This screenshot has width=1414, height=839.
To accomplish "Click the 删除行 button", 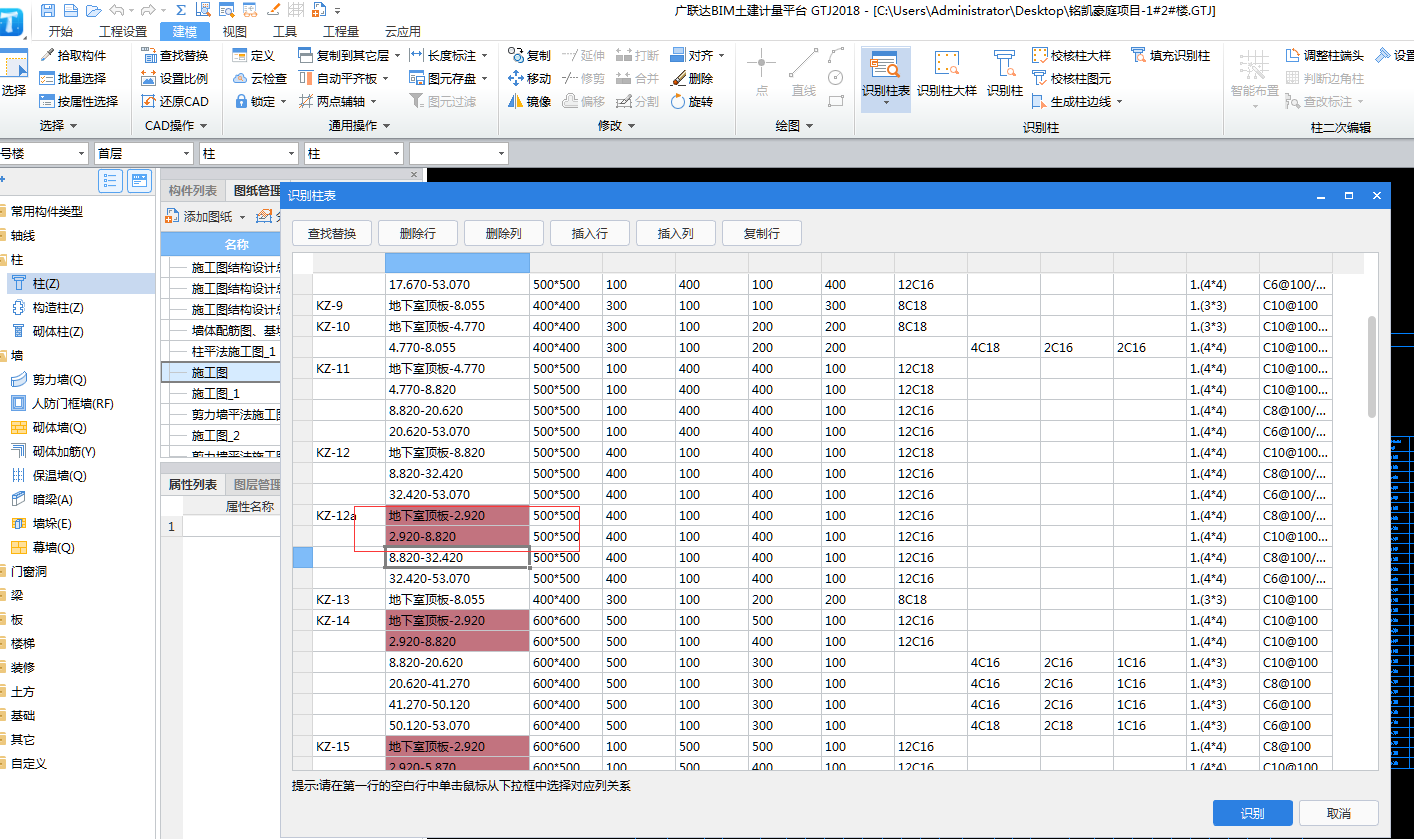I will pos(417,234).
